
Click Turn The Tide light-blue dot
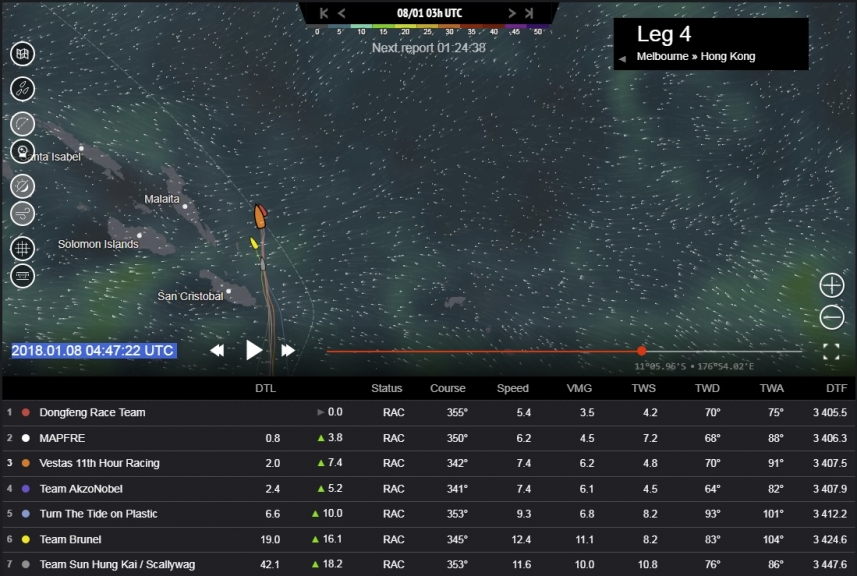coord(26,514)
